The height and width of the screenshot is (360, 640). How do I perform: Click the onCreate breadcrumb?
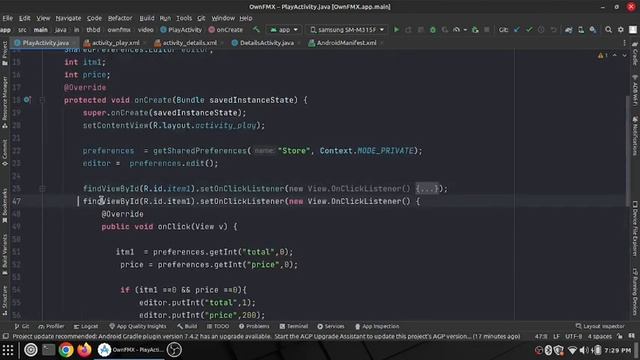click(x=226, y=30)
